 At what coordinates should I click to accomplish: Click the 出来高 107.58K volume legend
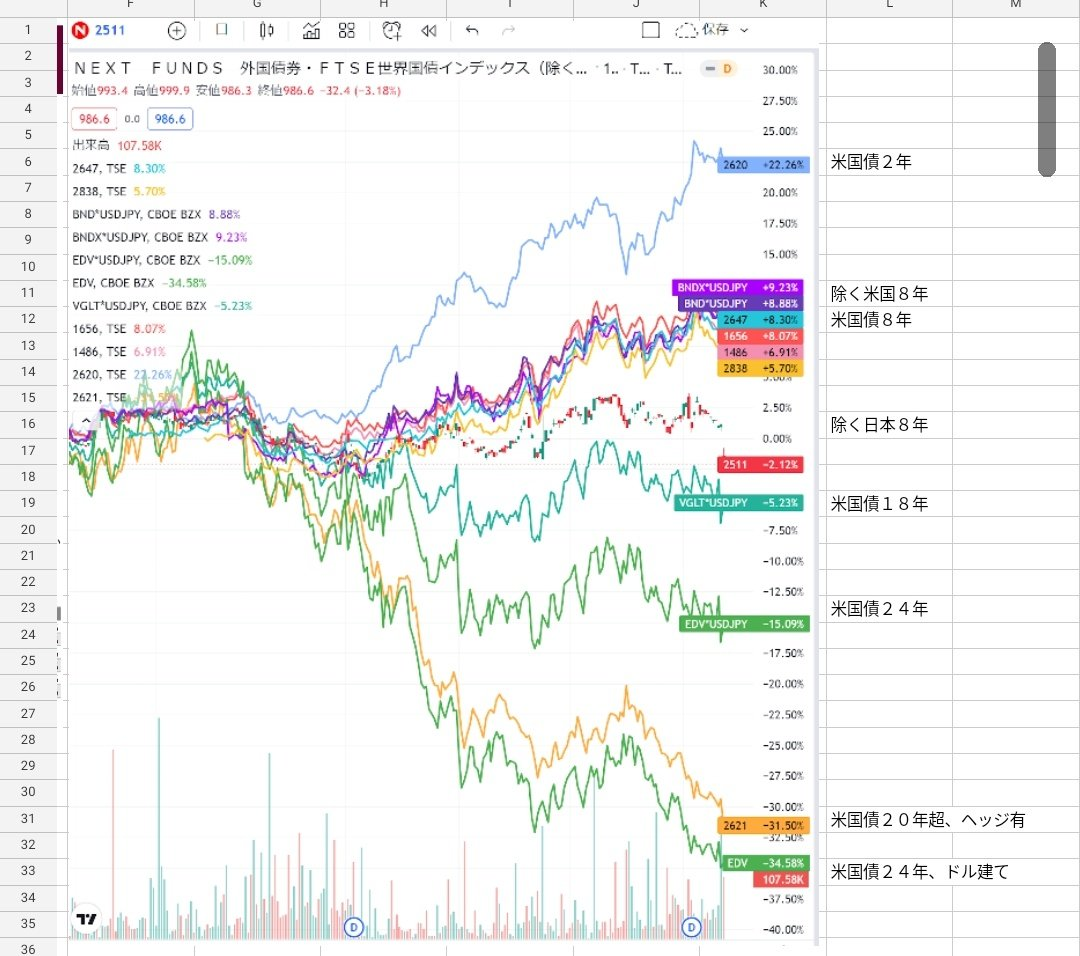click(x=116, y=145)
